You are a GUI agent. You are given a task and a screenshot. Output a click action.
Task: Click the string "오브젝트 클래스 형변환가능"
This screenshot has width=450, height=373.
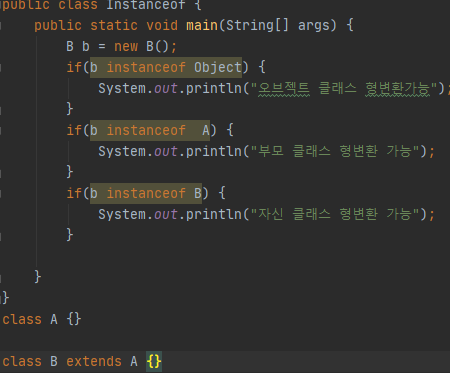click(344, 88)
